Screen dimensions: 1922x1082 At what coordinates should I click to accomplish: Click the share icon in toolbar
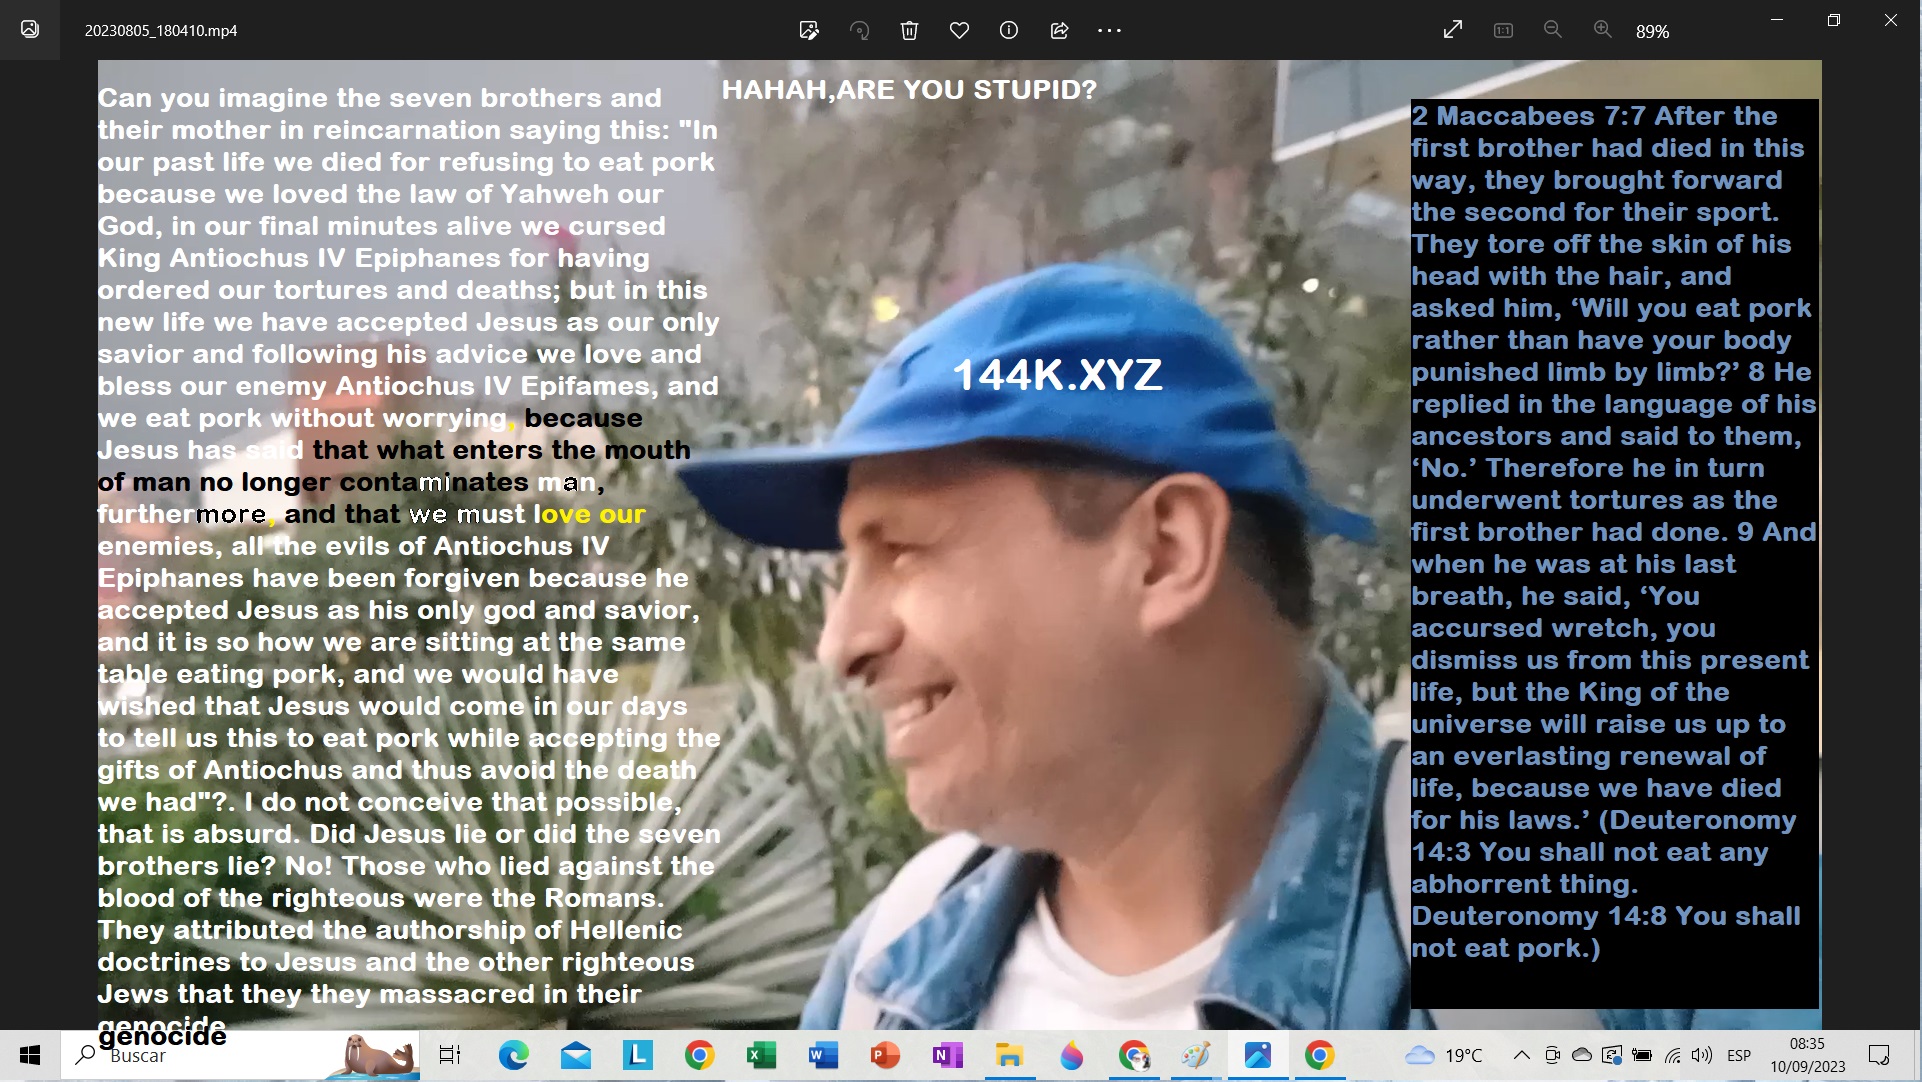[1059, 30]
